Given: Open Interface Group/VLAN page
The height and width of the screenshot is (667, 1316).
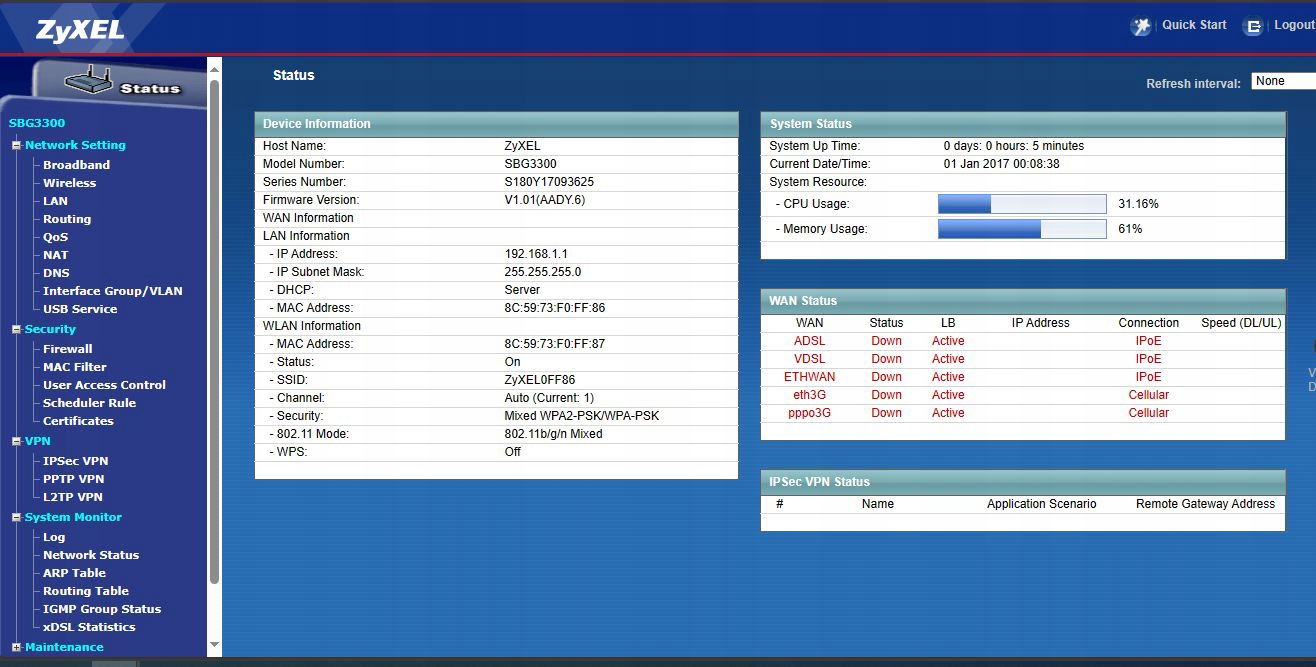Looking at the screenshot, I should pos(112,291).
